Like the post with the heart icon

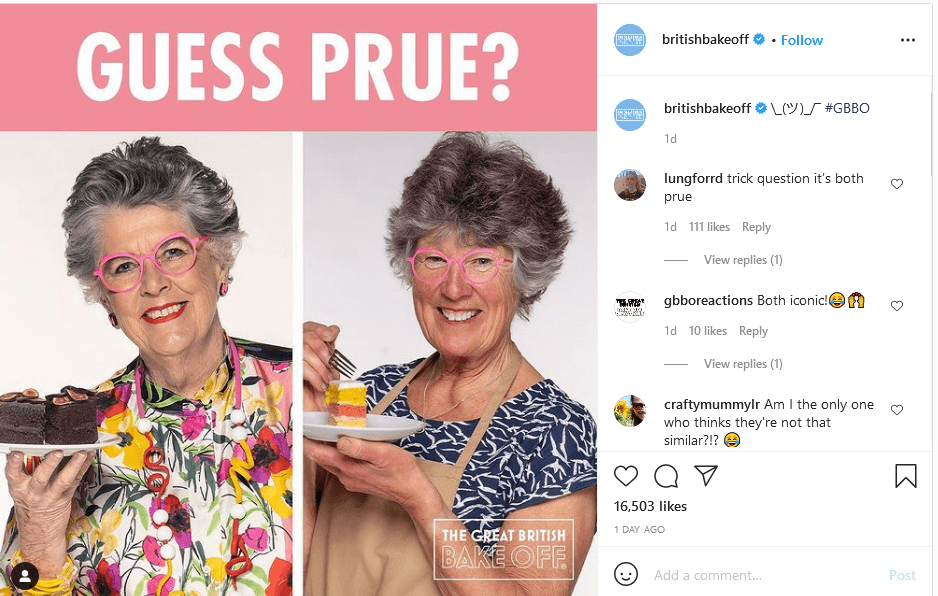(x=626, y=476)
